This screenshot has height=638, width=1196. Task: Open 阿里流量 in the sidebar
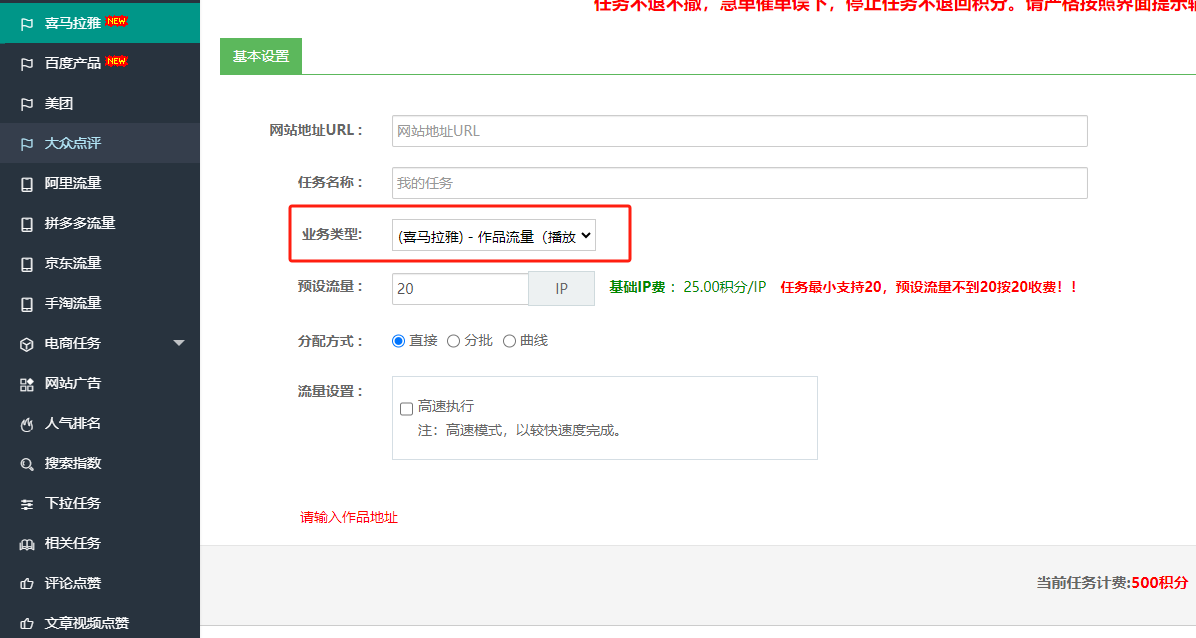[x=100, y=183]
